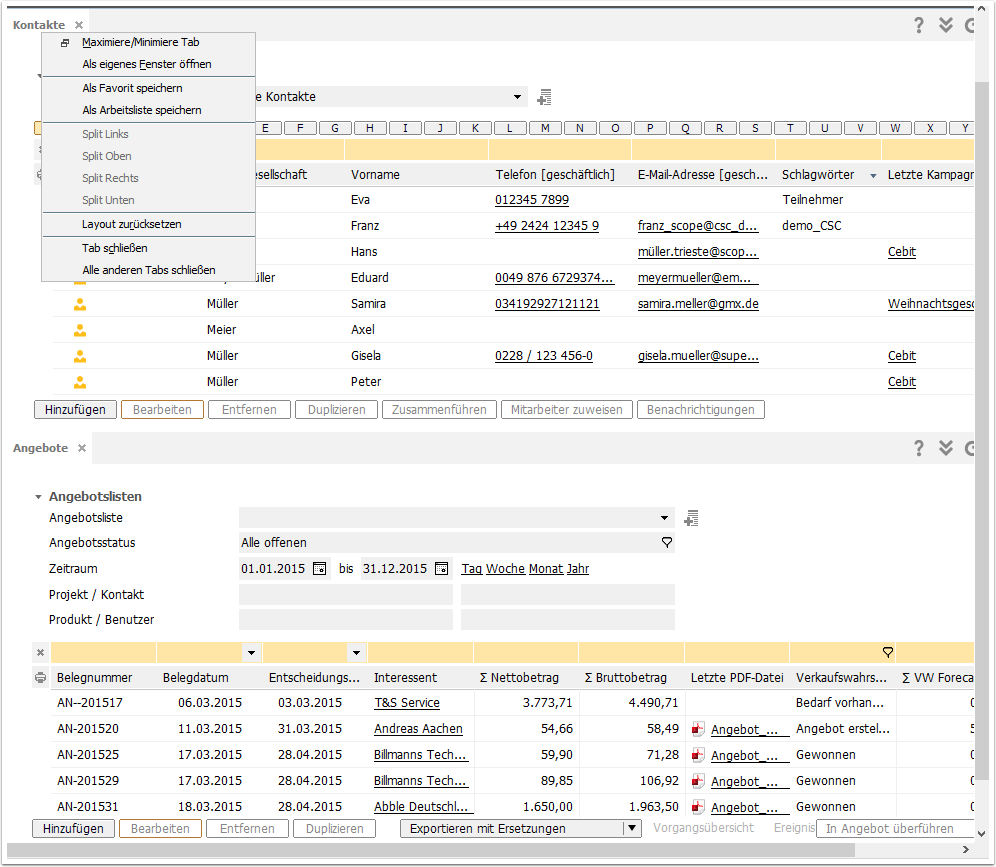Filter contacts by letter M
The width and height of the screenshot is (996, 867).
coord(545,128)
